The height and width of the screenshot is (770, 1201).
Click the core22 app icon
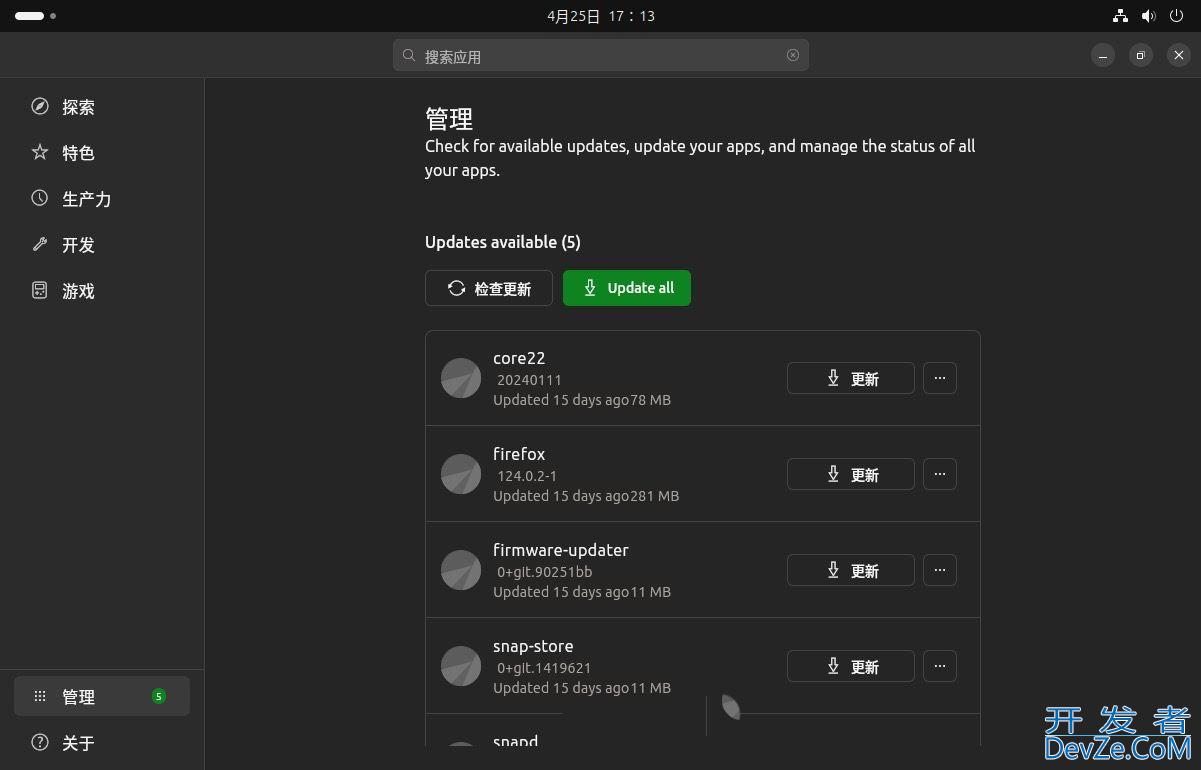point(461,378)
